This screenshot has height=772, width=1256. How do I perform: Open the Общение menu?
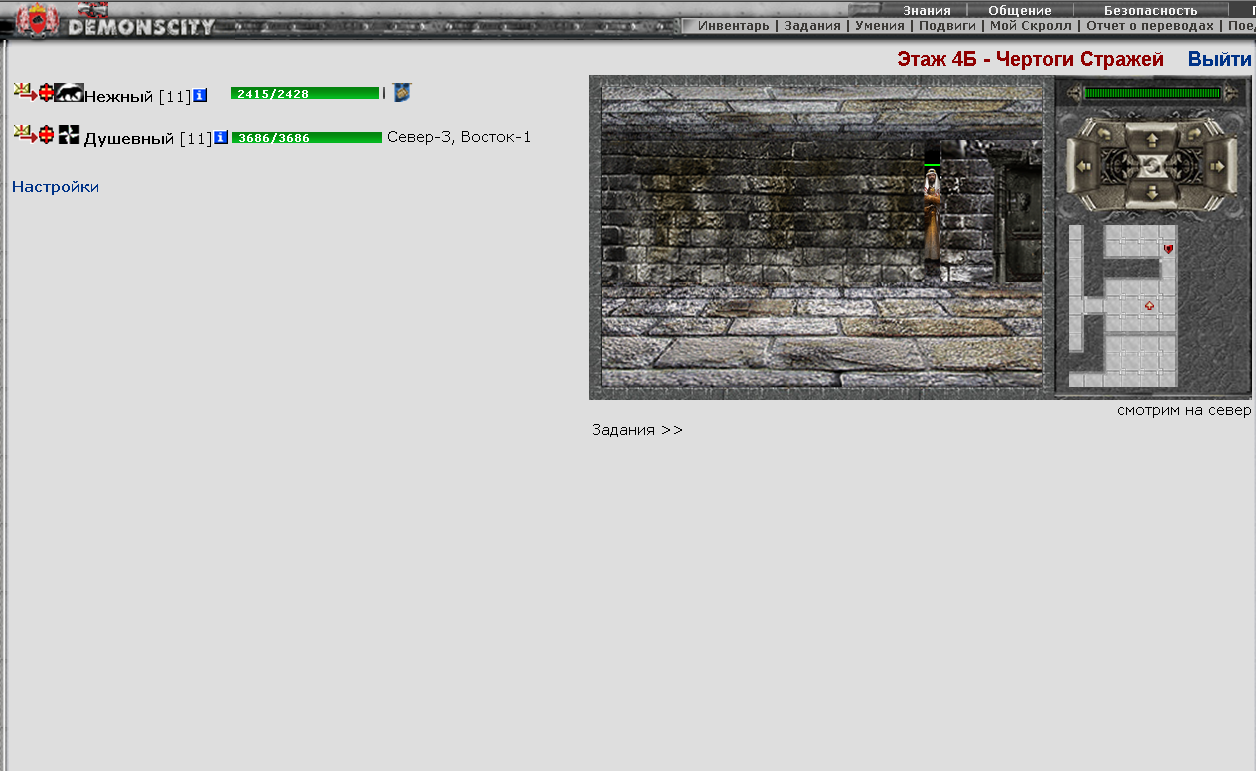(x=1020, y=10)
